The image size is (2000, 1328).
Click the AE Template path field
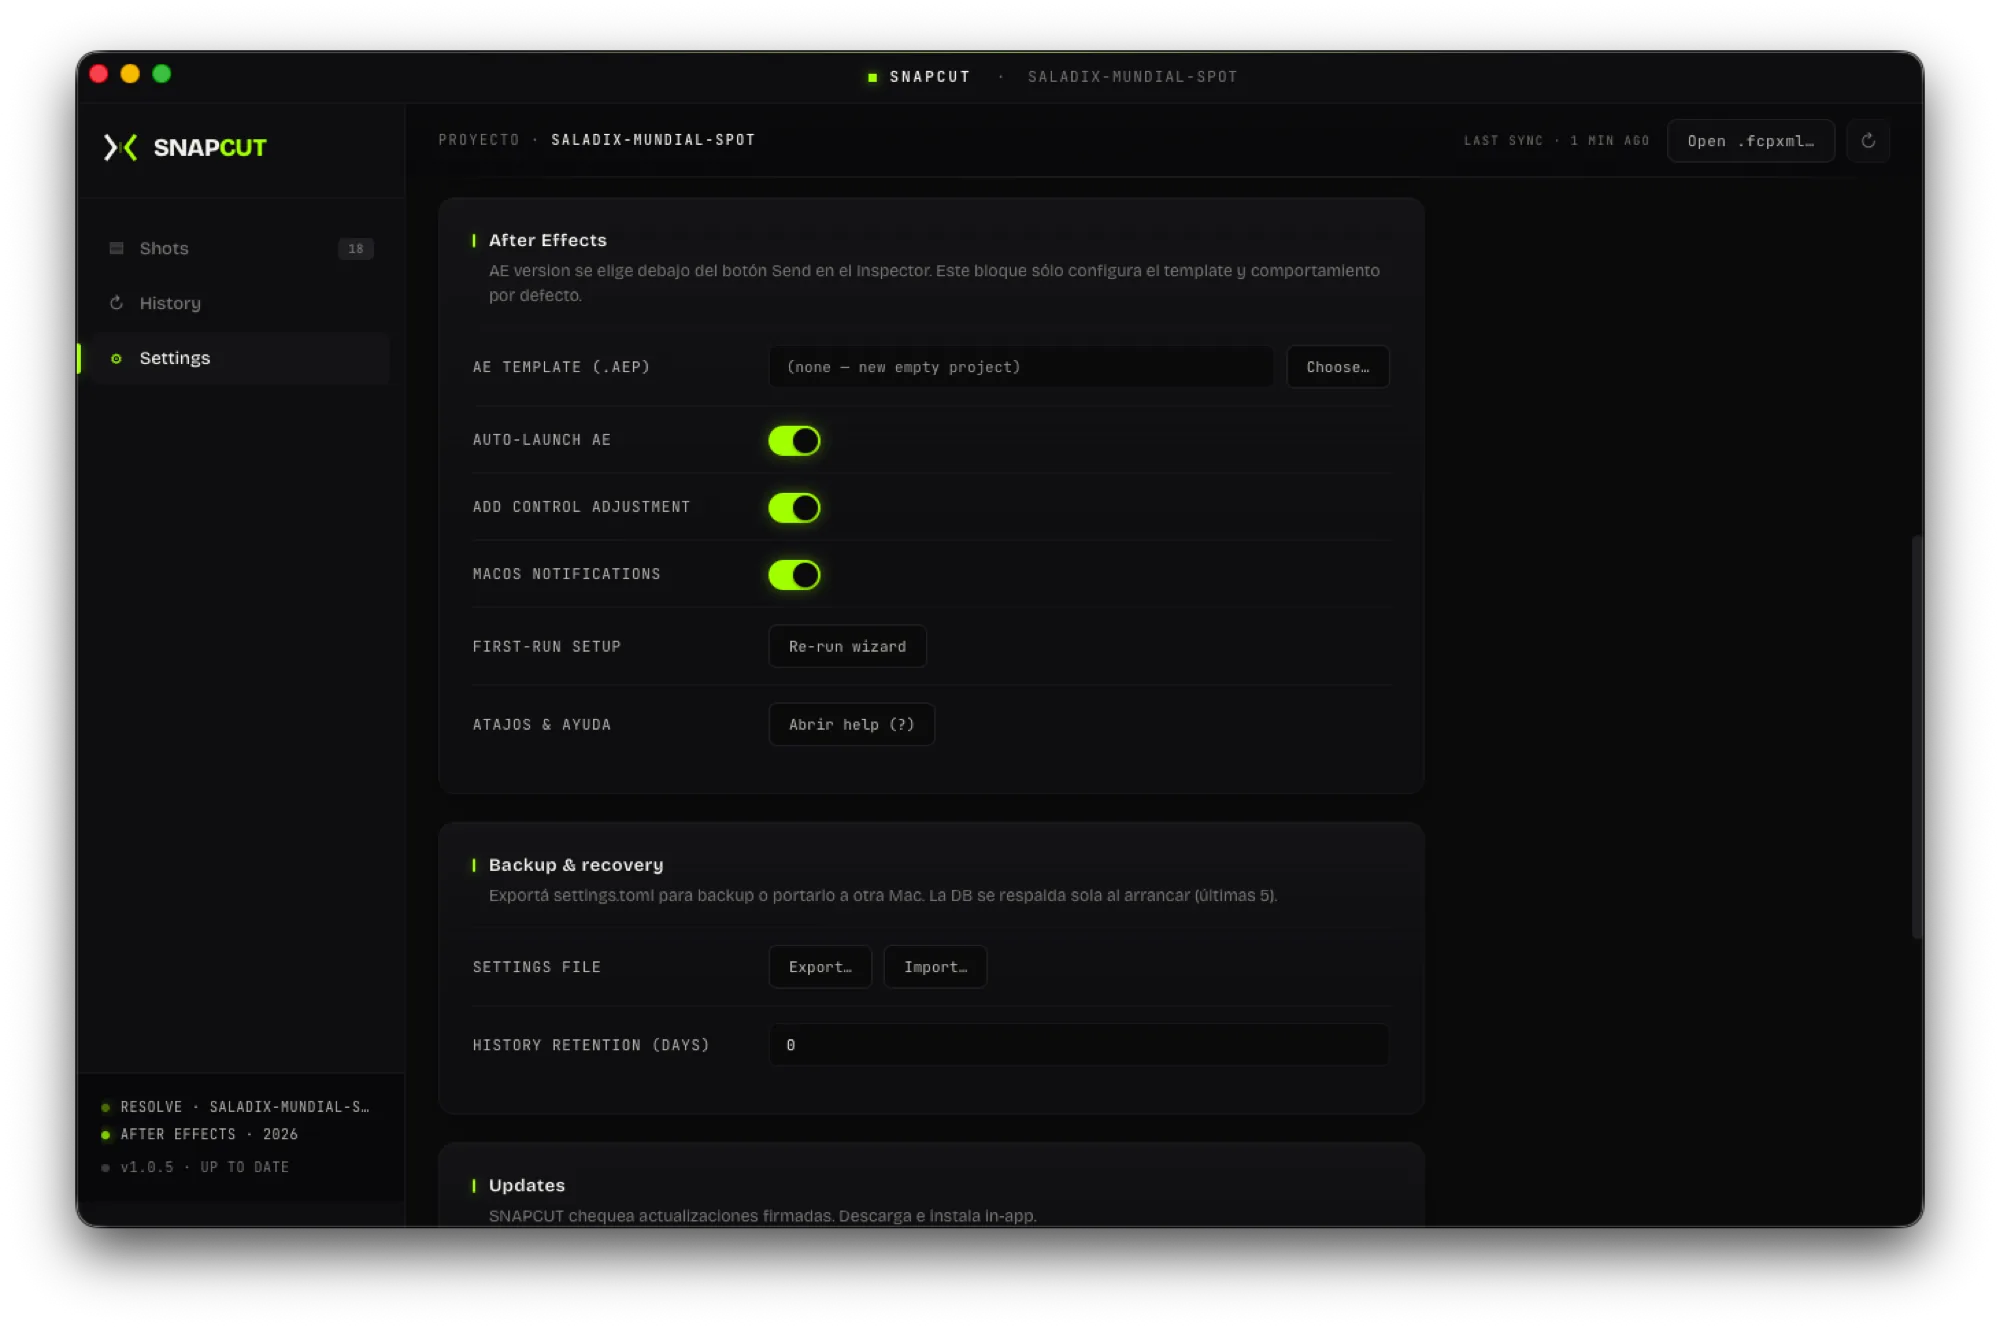1021,367
